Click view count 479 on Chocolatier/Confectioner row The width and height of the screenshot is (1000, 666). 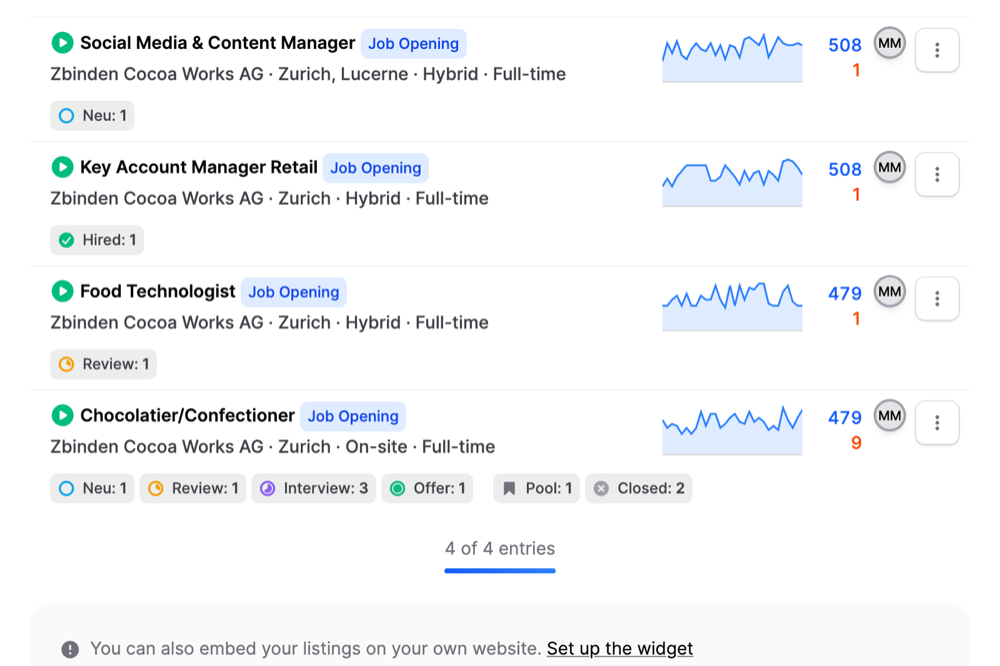point(844,417)
